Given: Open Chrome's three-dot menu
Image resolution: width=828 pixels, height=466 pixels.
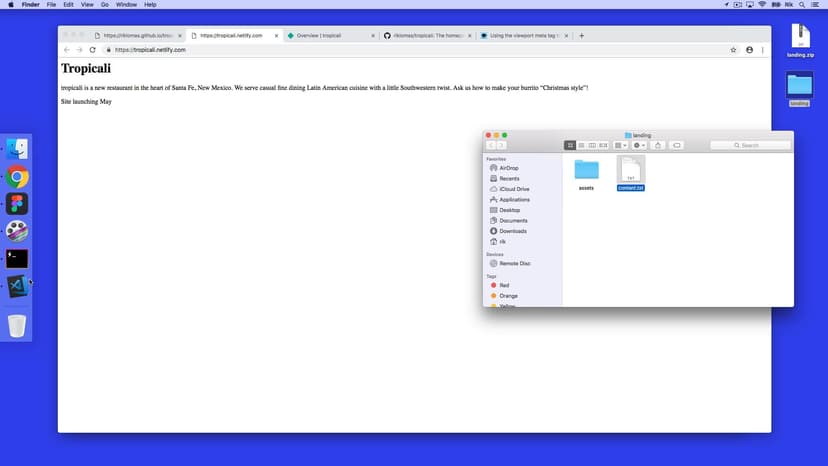Looking at the screenshot, I should 763,49.
